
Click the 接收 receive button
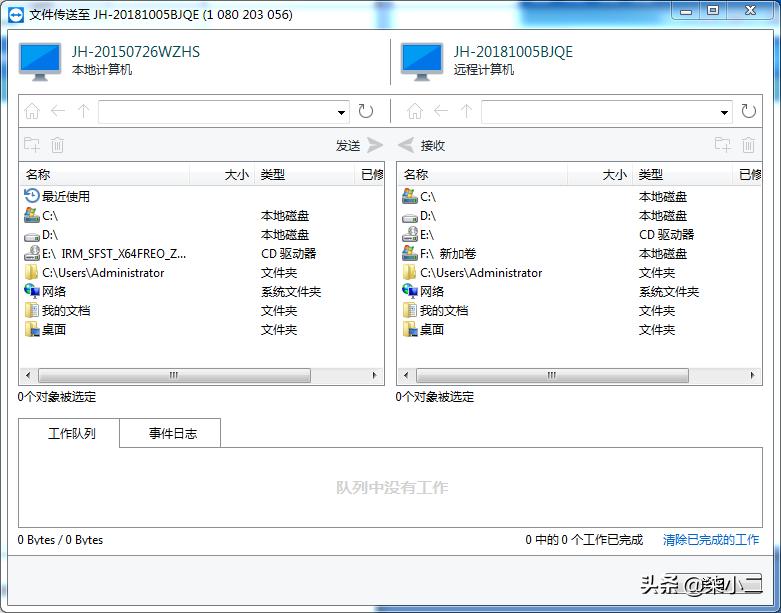tap(421, 145)
